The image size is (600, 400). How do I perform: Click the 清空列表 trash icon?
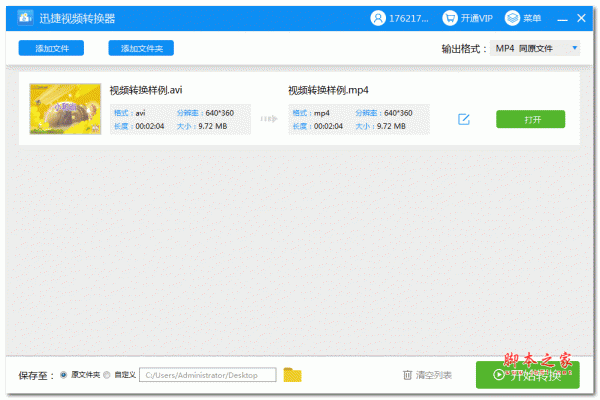408,375
